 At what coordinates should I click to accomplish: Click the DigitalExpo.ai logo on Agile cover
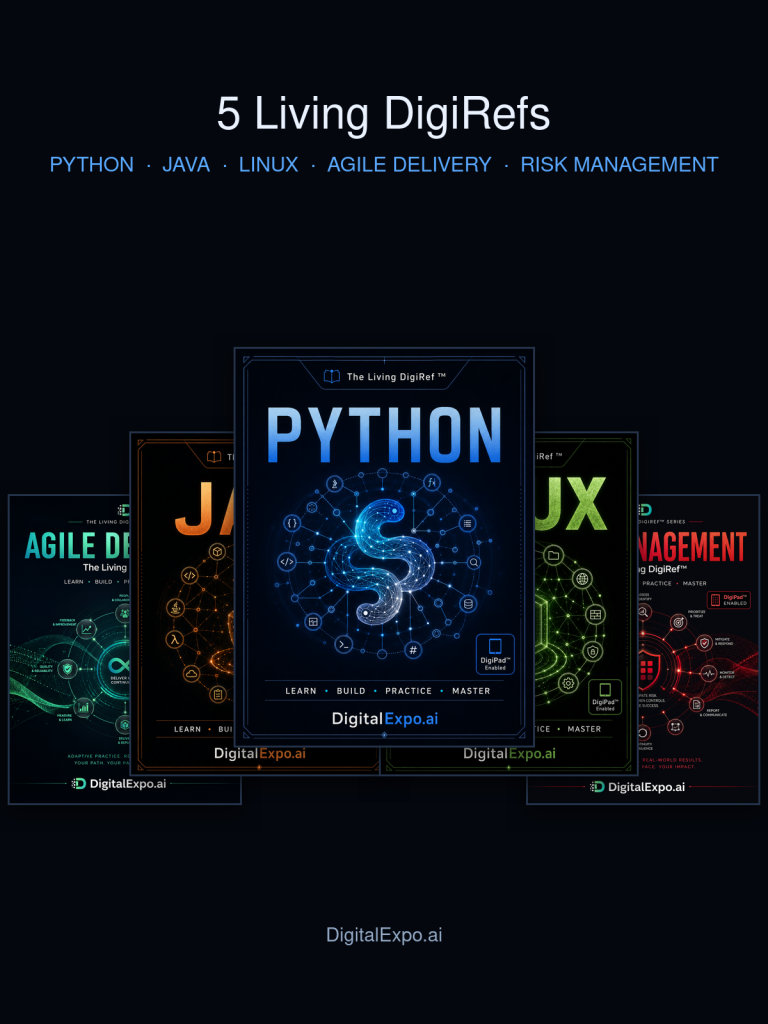pos(119,784)
